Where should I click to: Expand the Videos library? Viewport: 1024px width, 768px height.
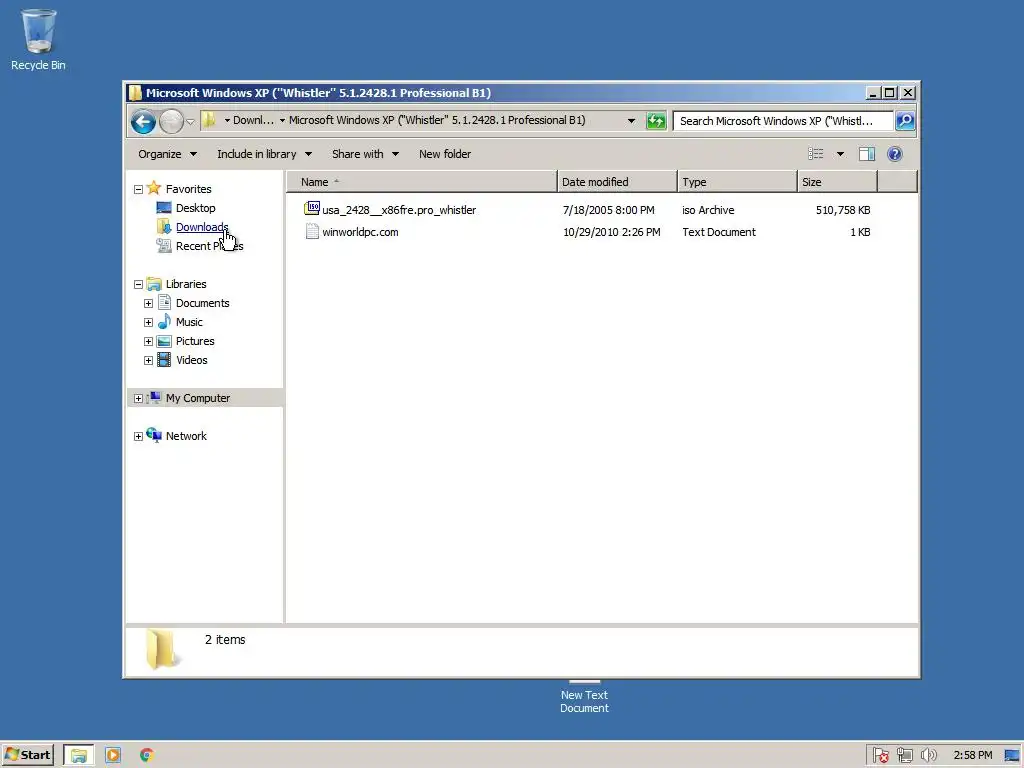coord(148,360)
